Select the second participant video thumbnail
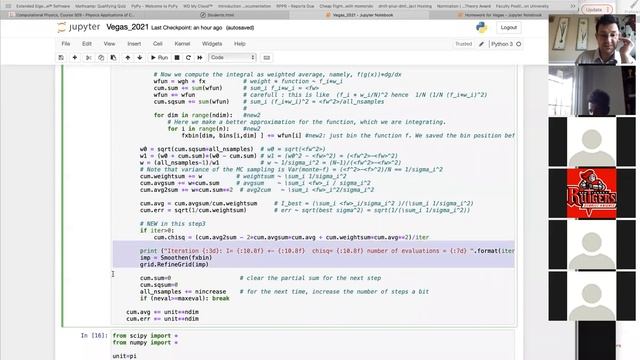Screen dimensions: 640x360 [592, 91]
